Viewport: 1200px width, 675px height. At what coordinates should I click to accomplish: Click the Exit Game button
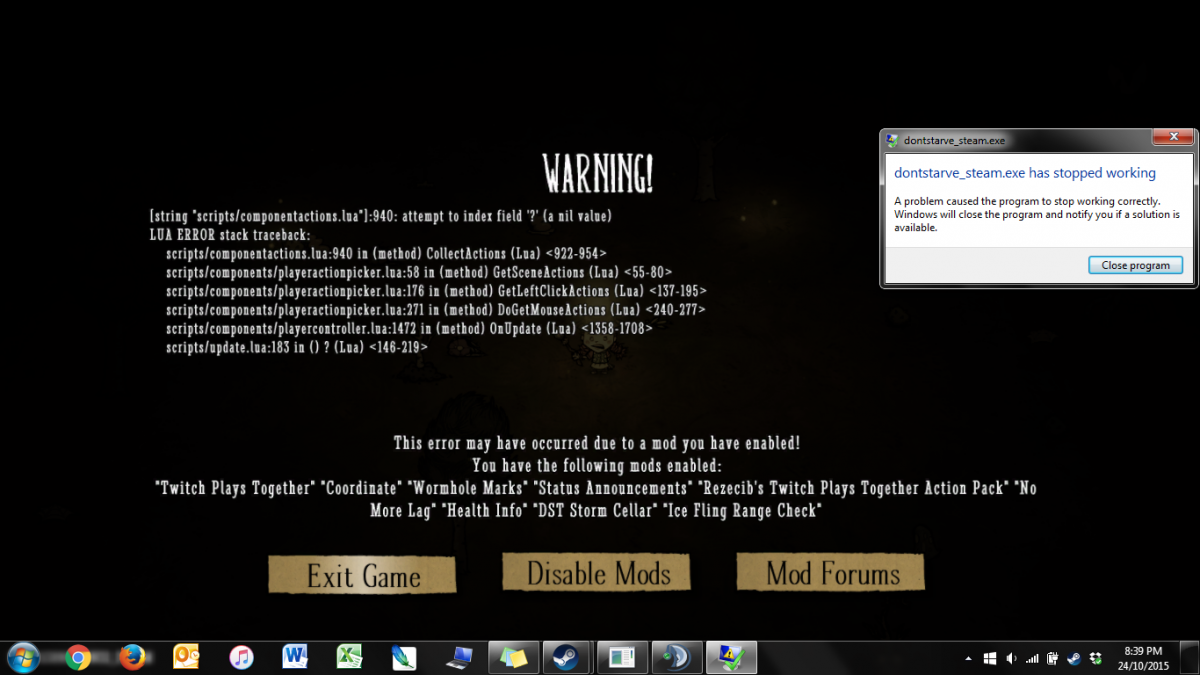[362, 575]
